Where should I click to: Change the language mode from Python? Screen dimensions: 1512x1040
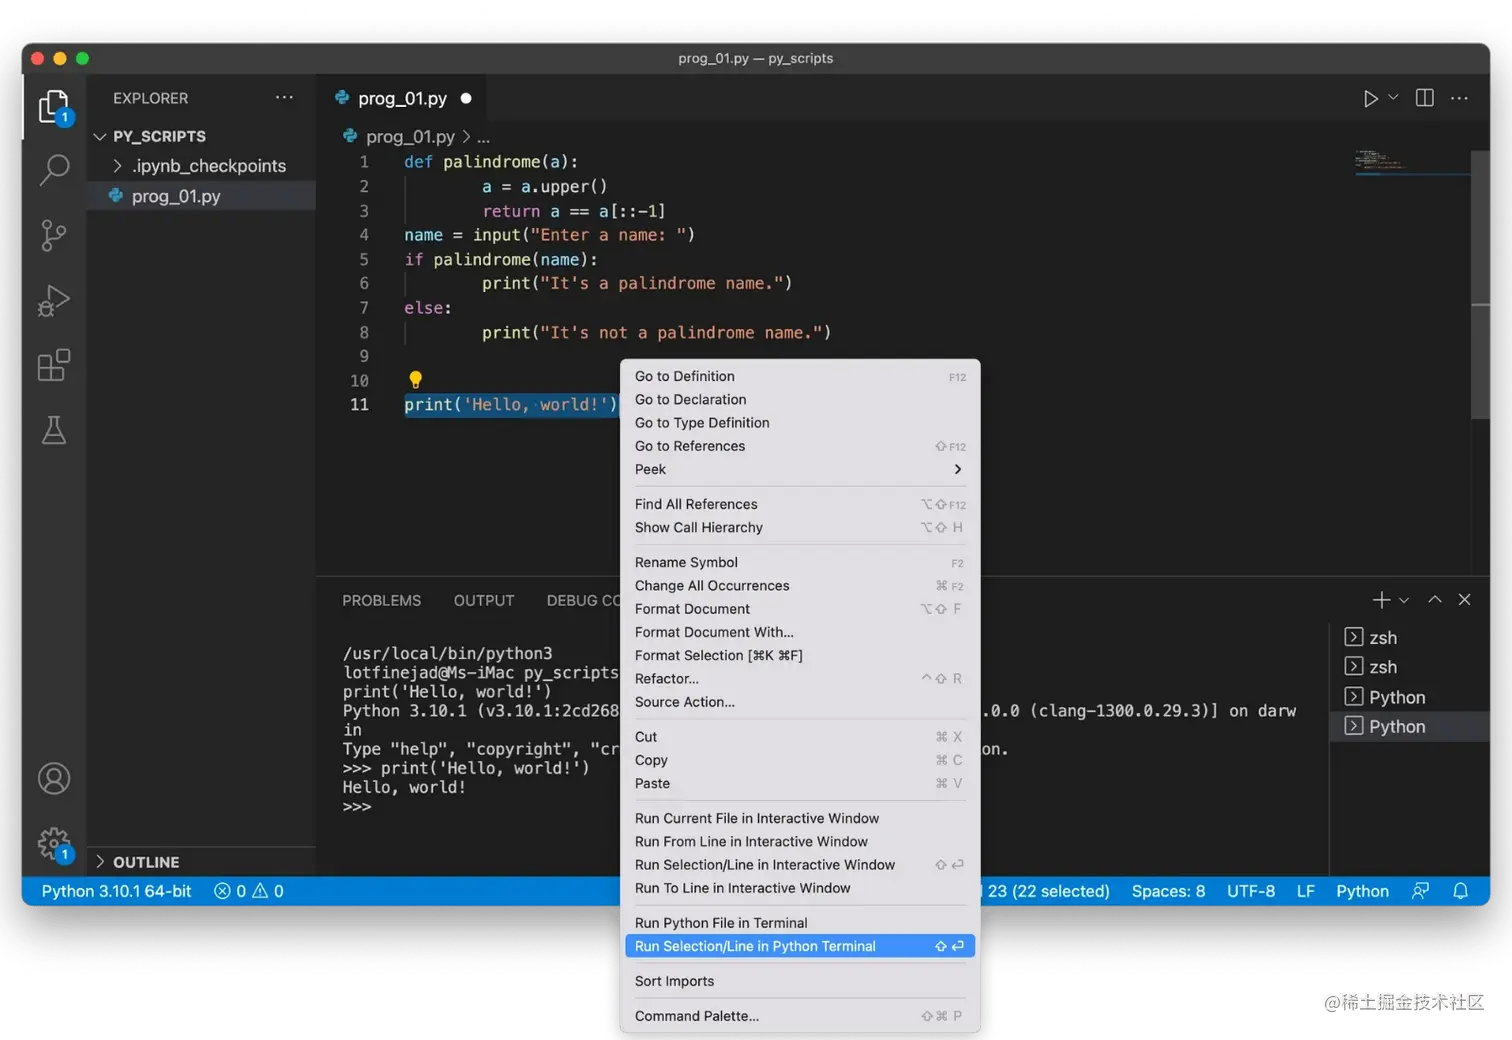(1362, 891)
